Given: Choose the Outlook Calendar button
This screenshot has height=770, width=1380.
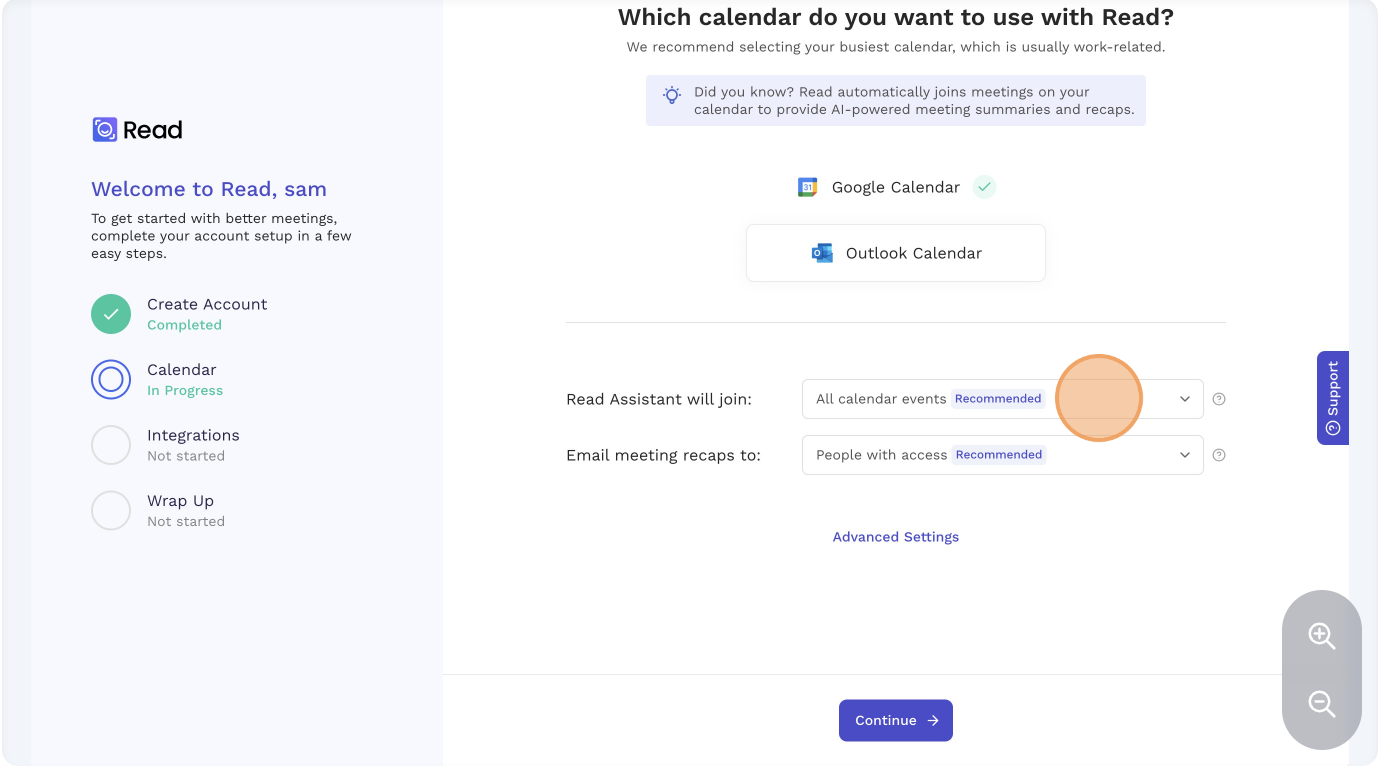Looking at the screenshot, I should click(896, 253).
